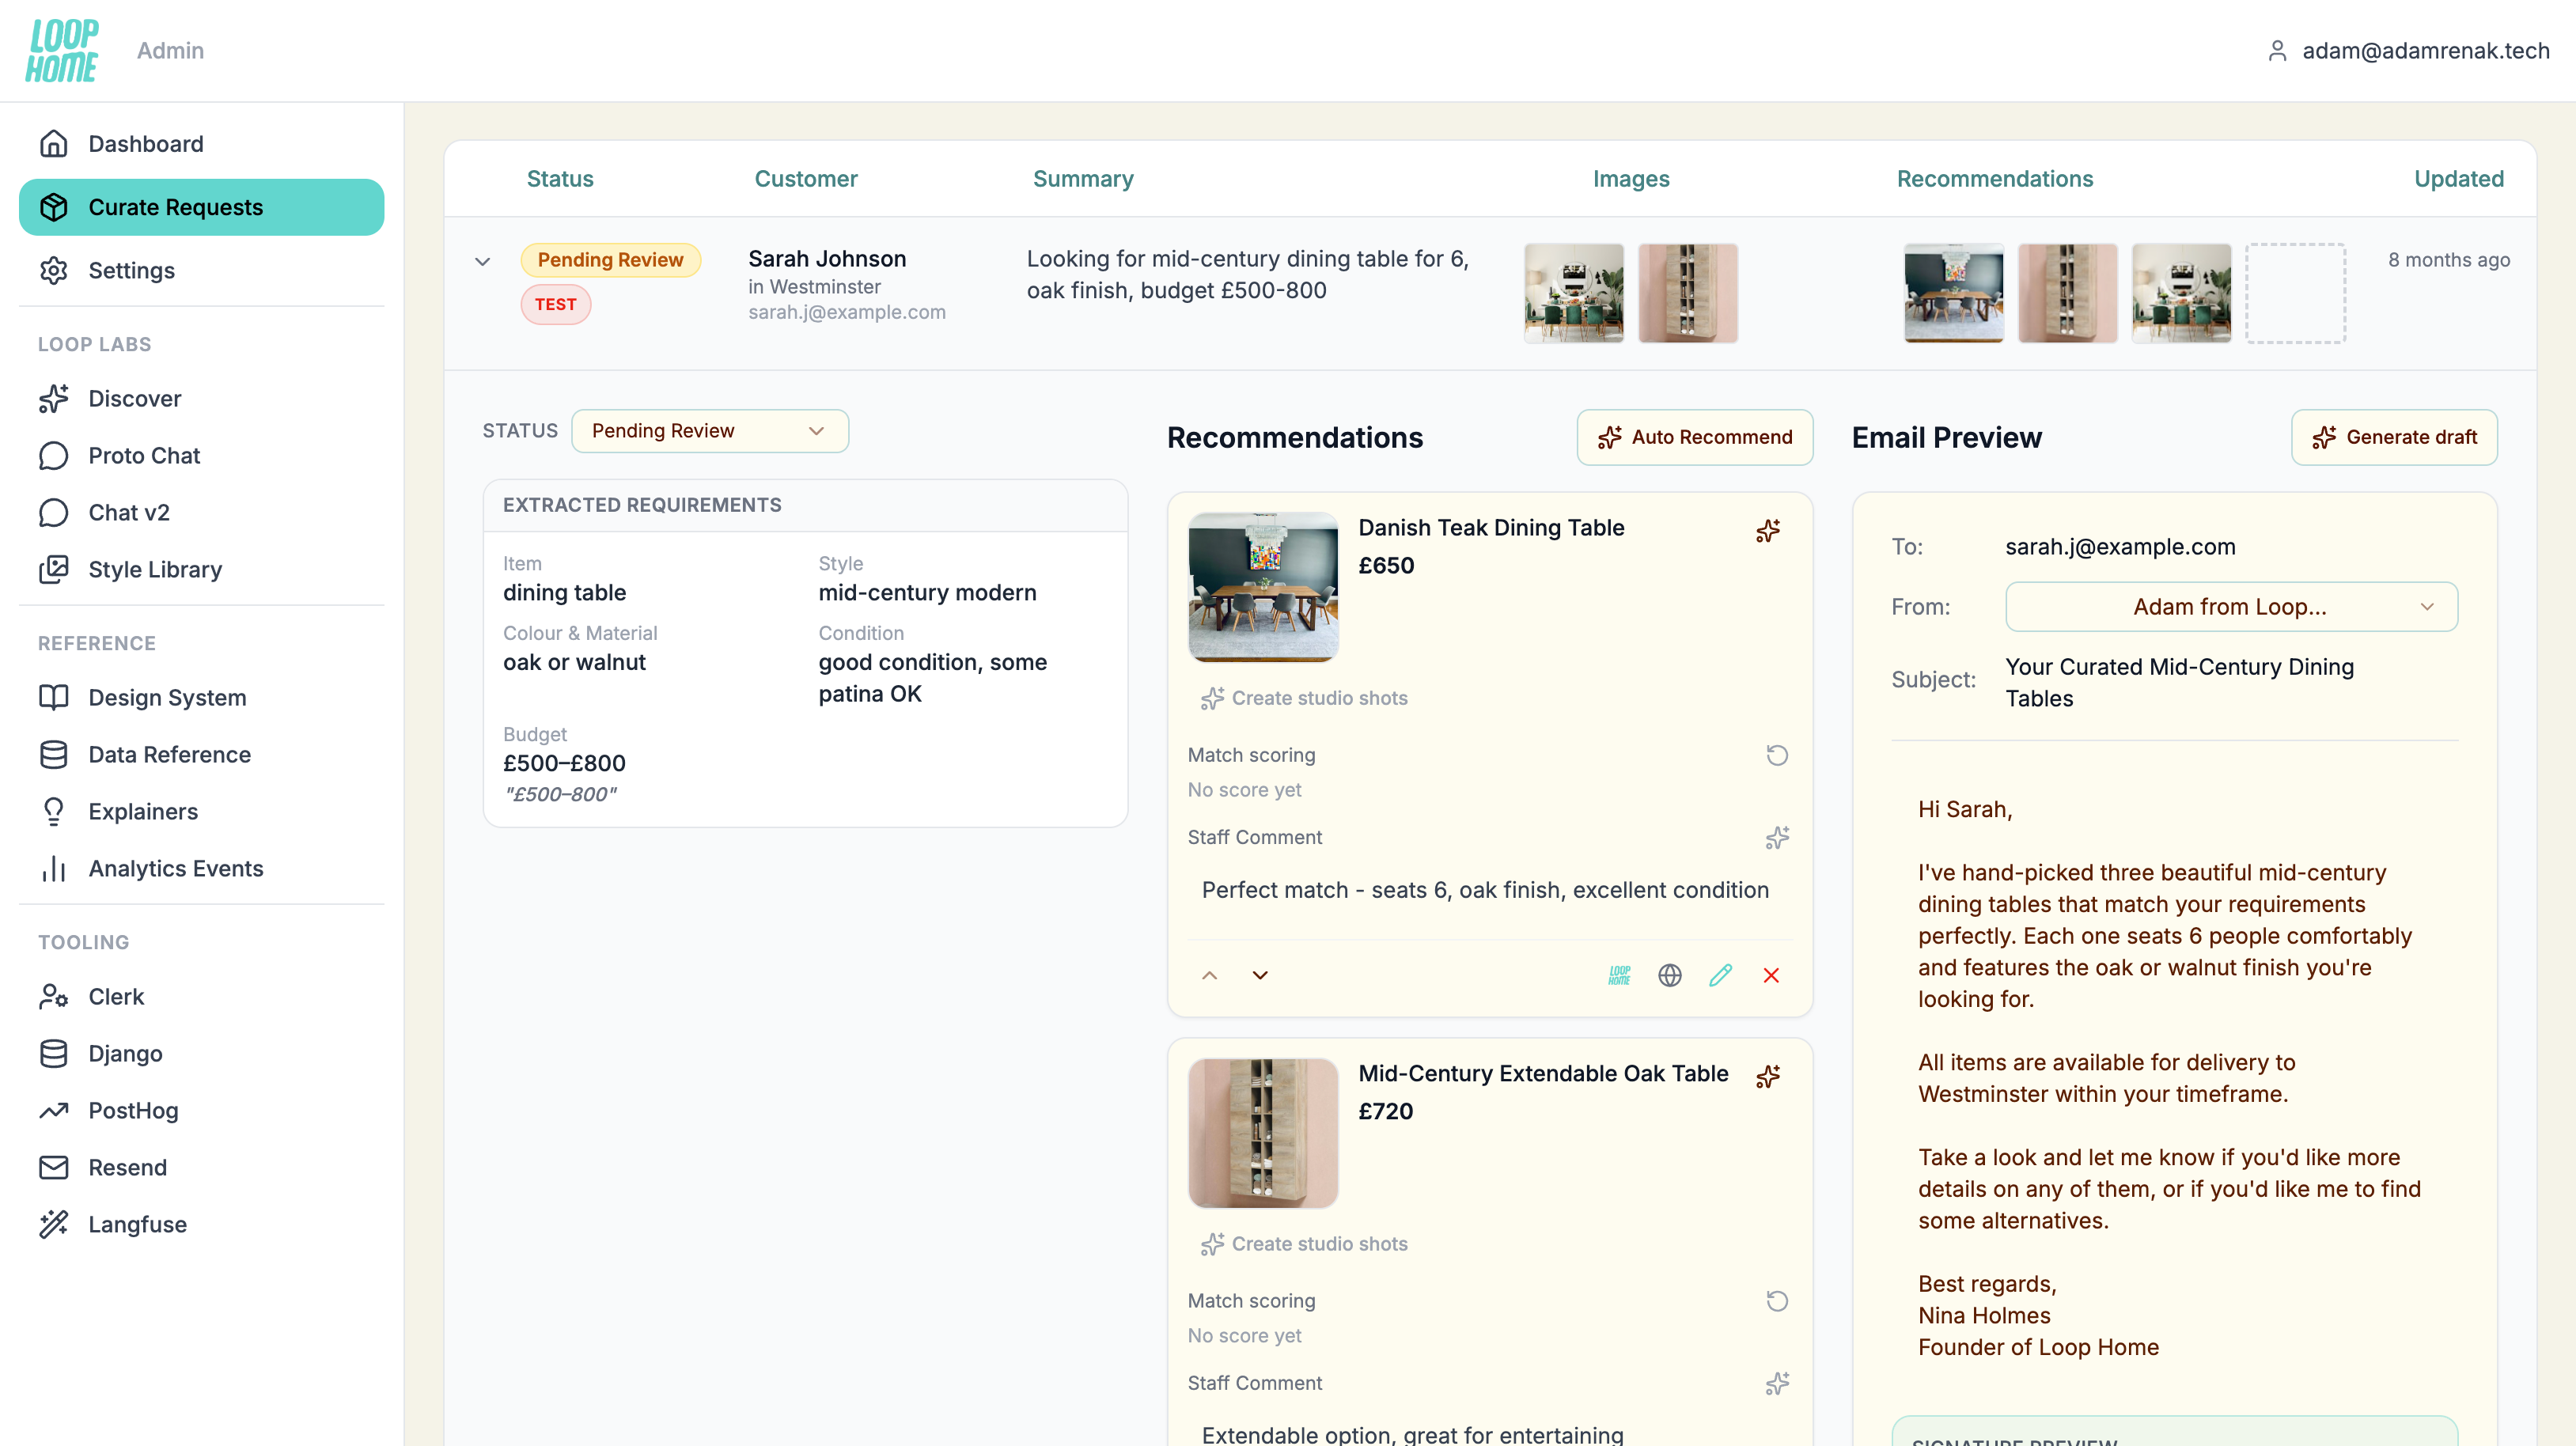Move Danish Teak recommendation down
The width and height of the screenshot is (2576, 1446).
[1260, 975]
